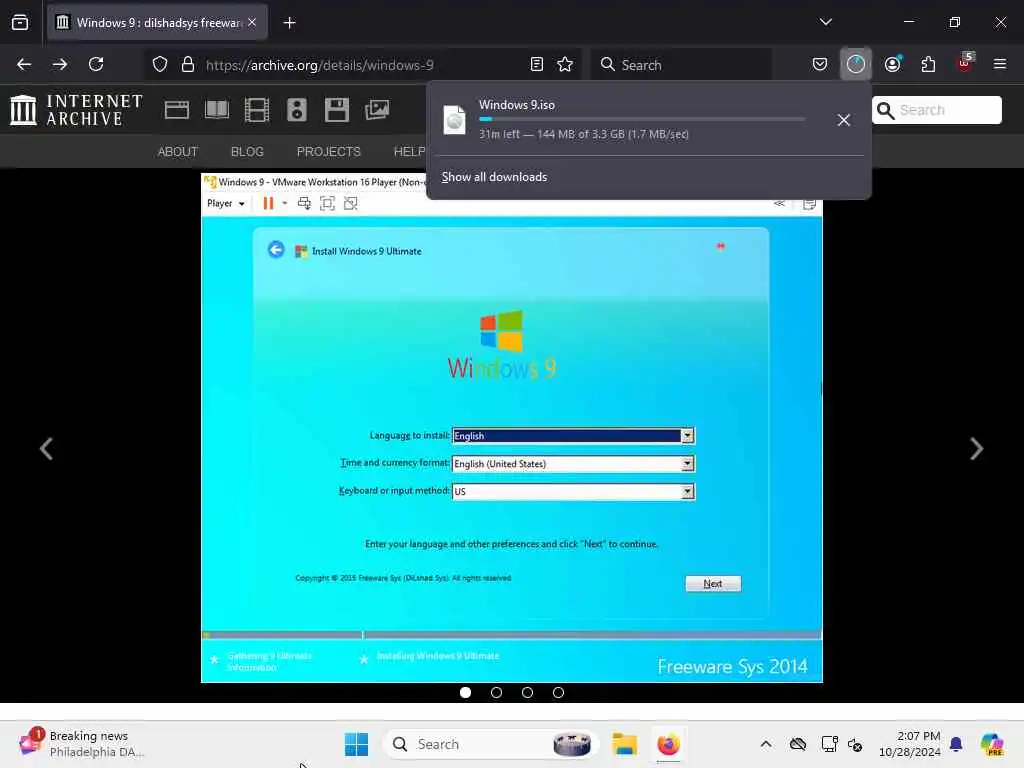Open Firefox account icon
The height and width of the screenshot is (768, 1024).
tap(893, 64)
